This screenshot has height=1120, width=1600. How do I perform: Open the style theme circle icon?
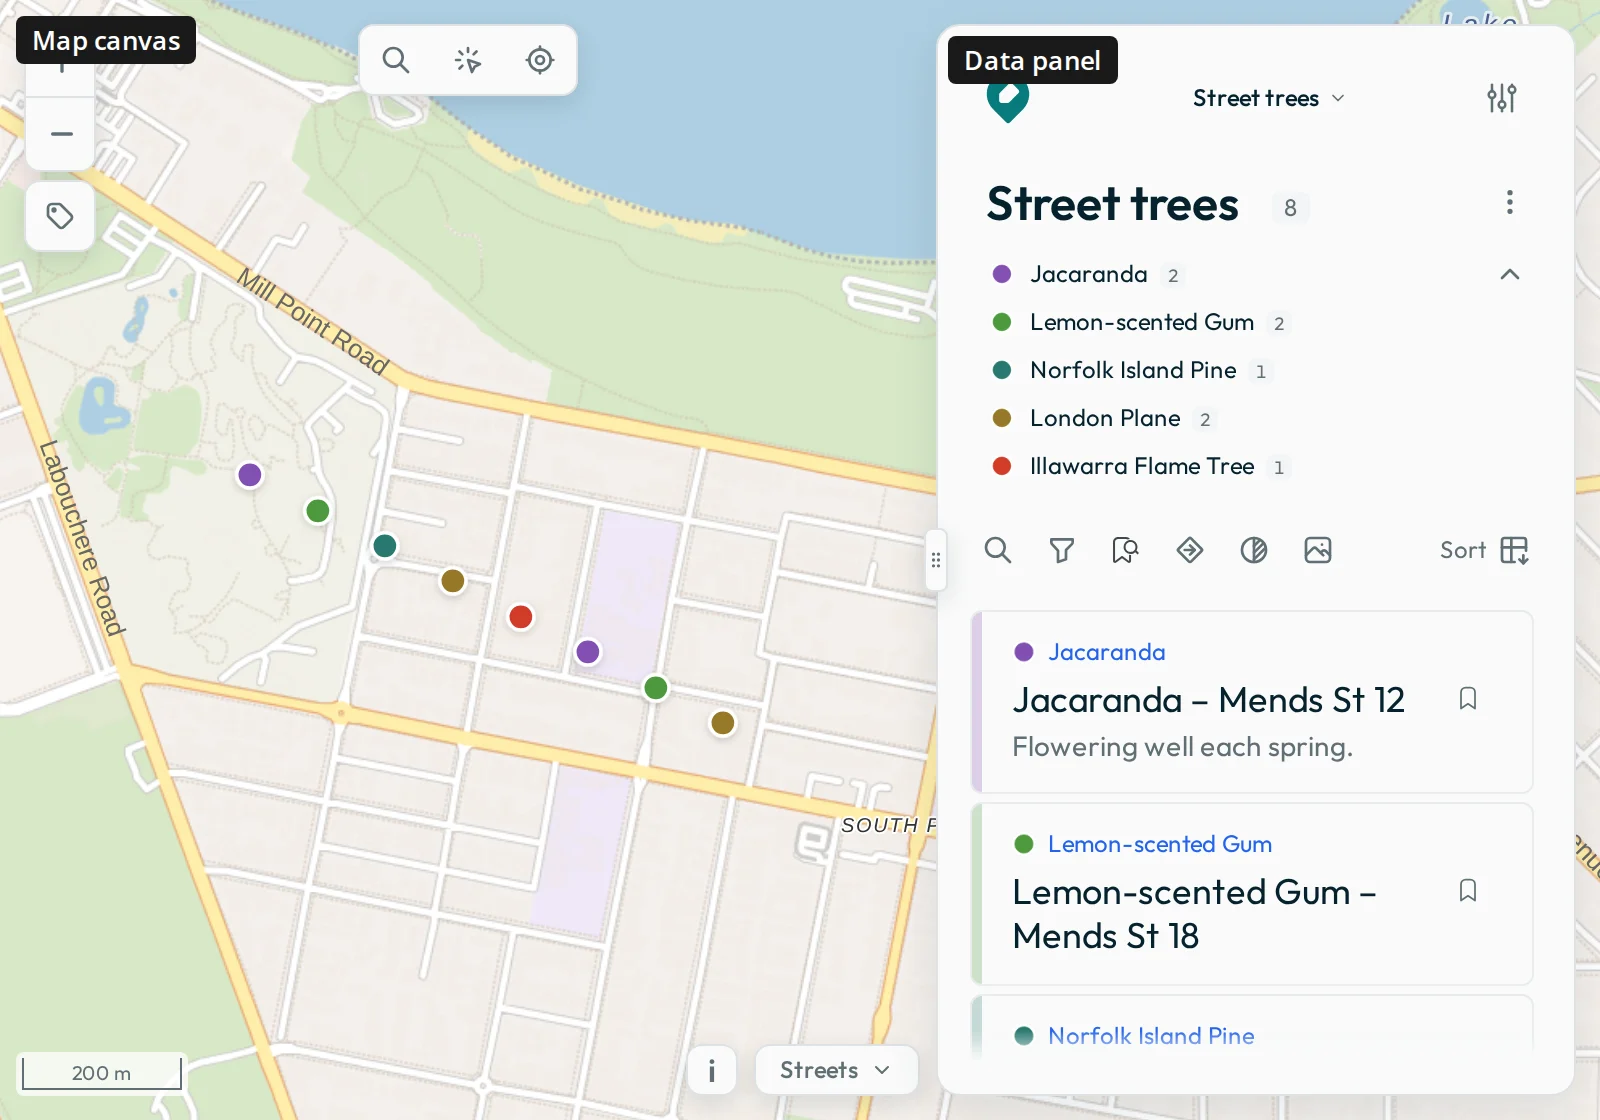(1254, 550)
